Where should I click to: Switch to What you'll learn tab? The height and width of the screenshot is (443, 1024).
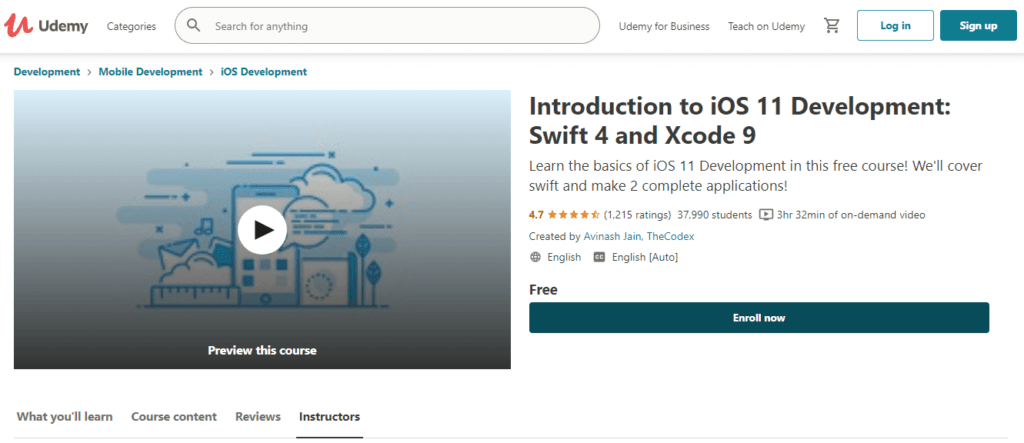click(65, 416)
